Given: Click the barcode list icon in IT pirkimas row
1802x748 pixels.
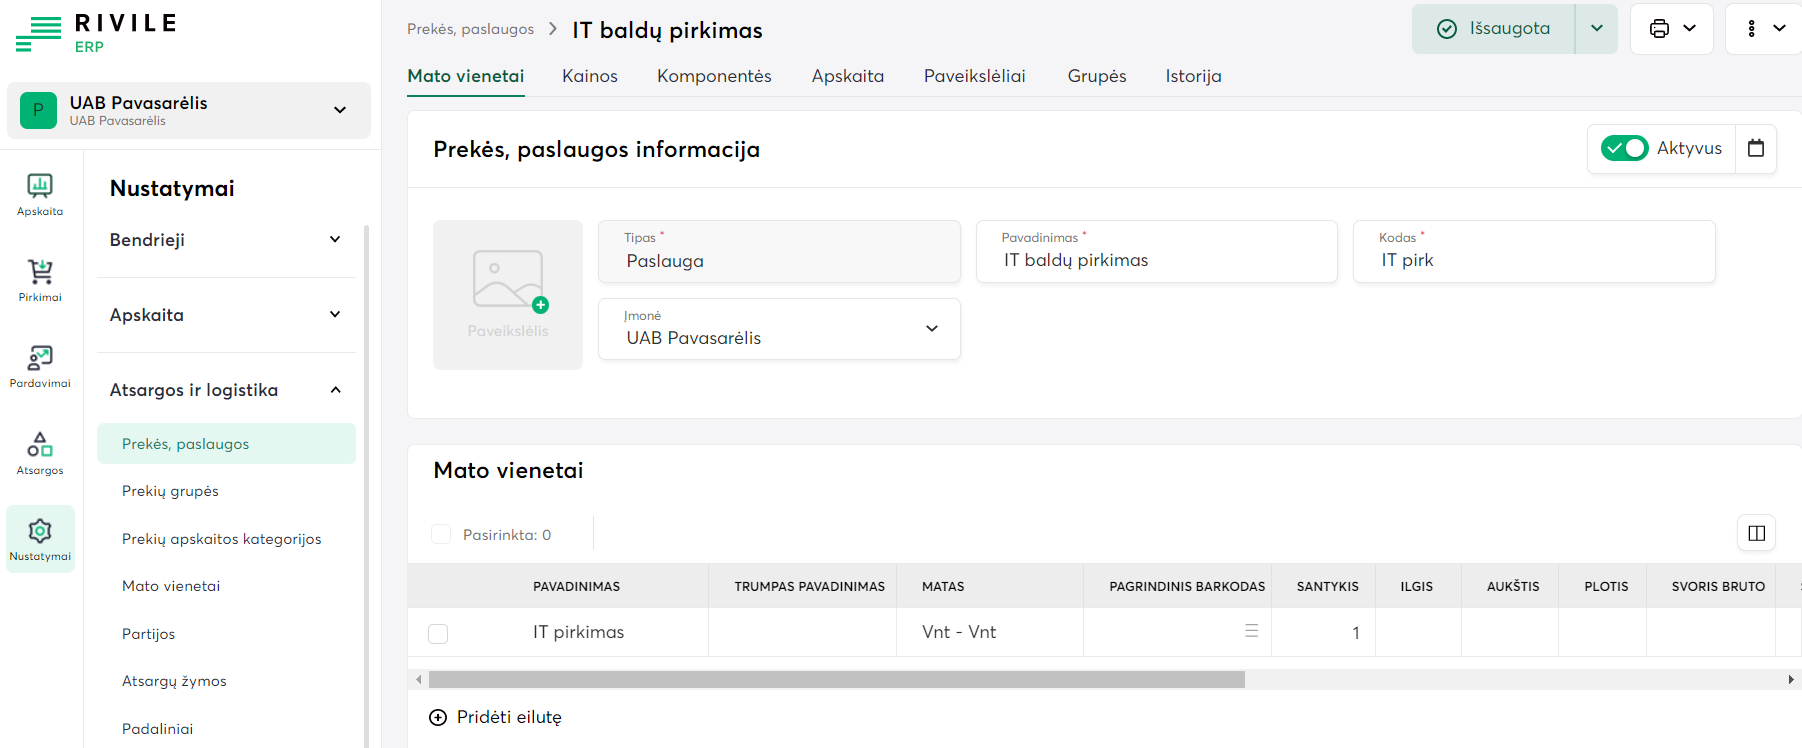Looking at the screenshot, I should (x=1251, y=631).
